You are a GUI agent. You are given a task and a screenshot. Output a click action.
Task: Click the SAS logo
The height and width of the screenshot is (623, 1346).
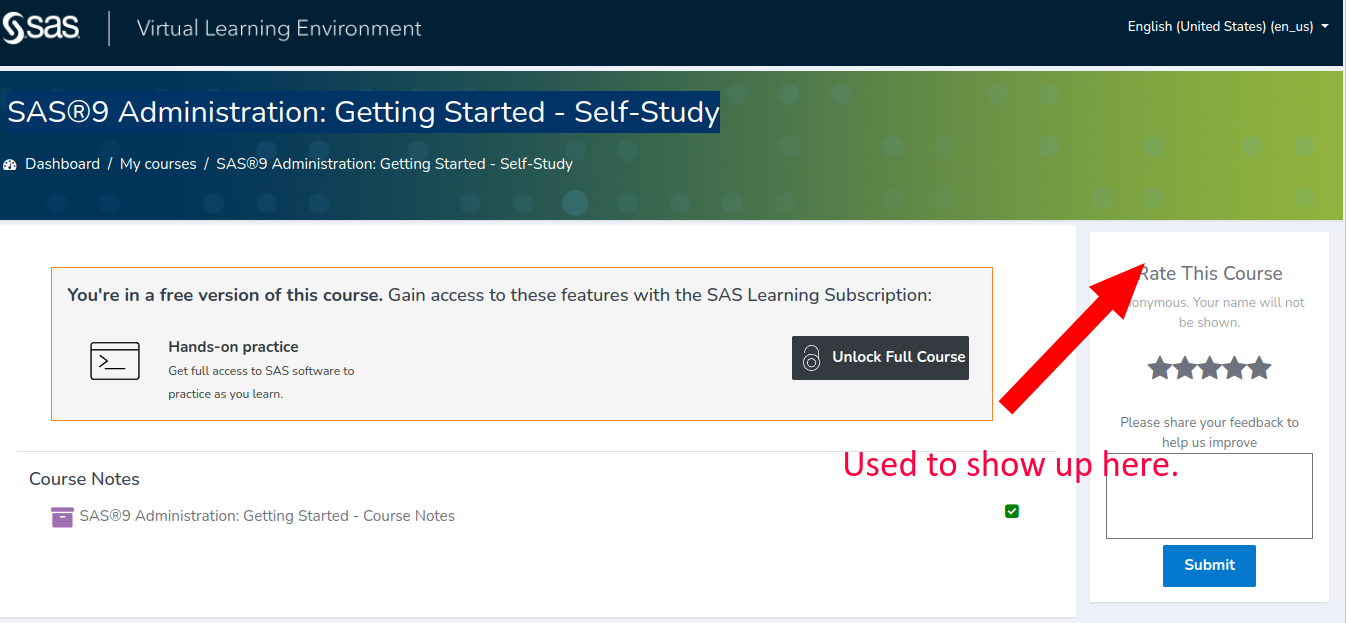pyautogui.click(x=42, y=29)
